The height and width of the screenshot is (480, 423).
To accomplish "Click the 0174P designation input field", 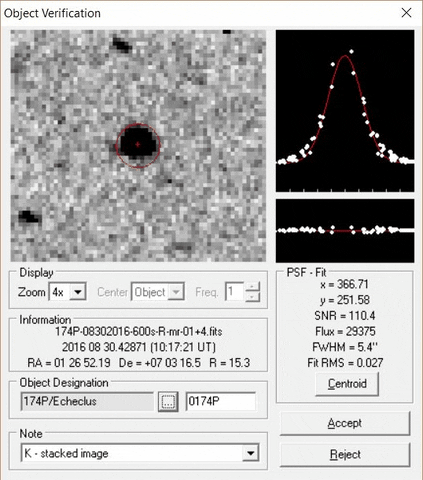I will [221, 401].
